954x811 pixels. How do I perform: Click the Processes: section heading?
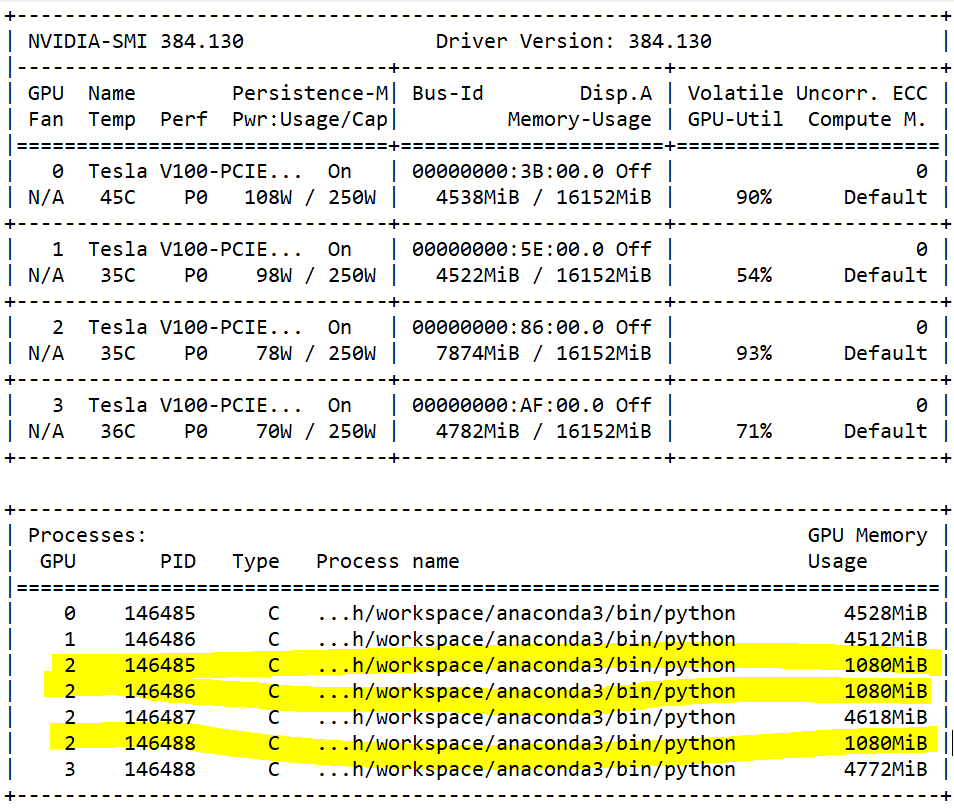coord(87,536)
